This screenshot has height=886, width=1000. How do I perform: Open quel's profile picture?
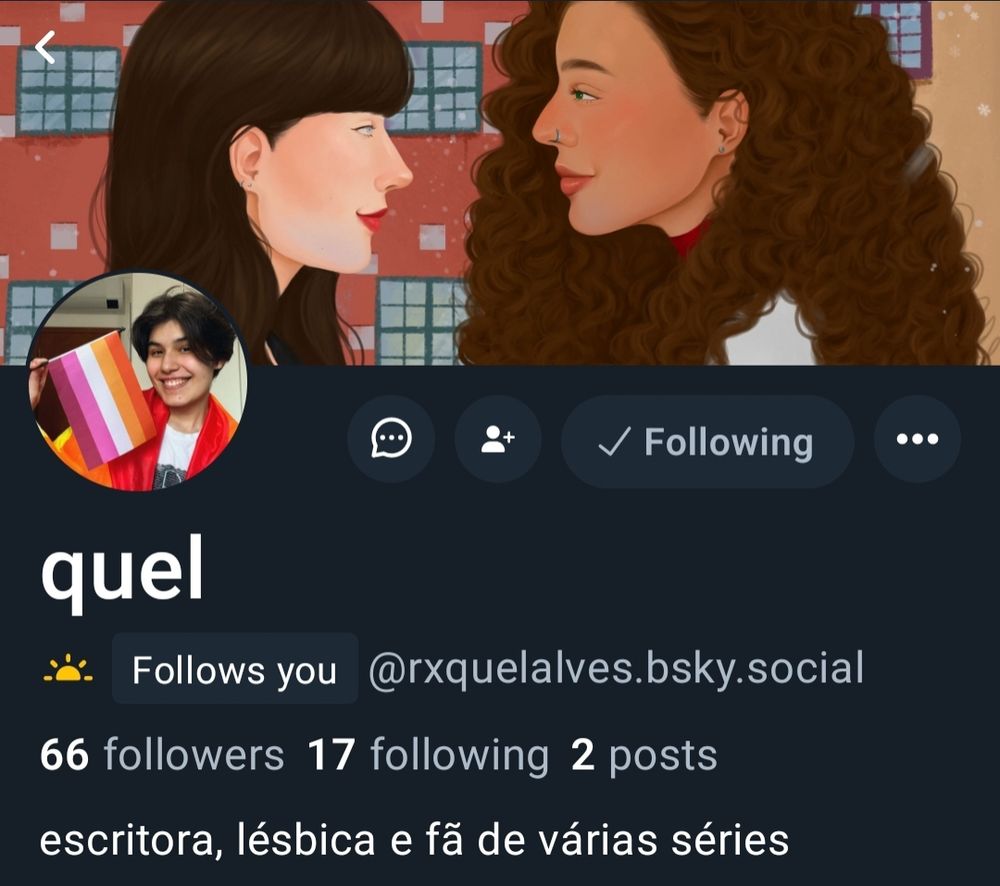pos(137,381)
